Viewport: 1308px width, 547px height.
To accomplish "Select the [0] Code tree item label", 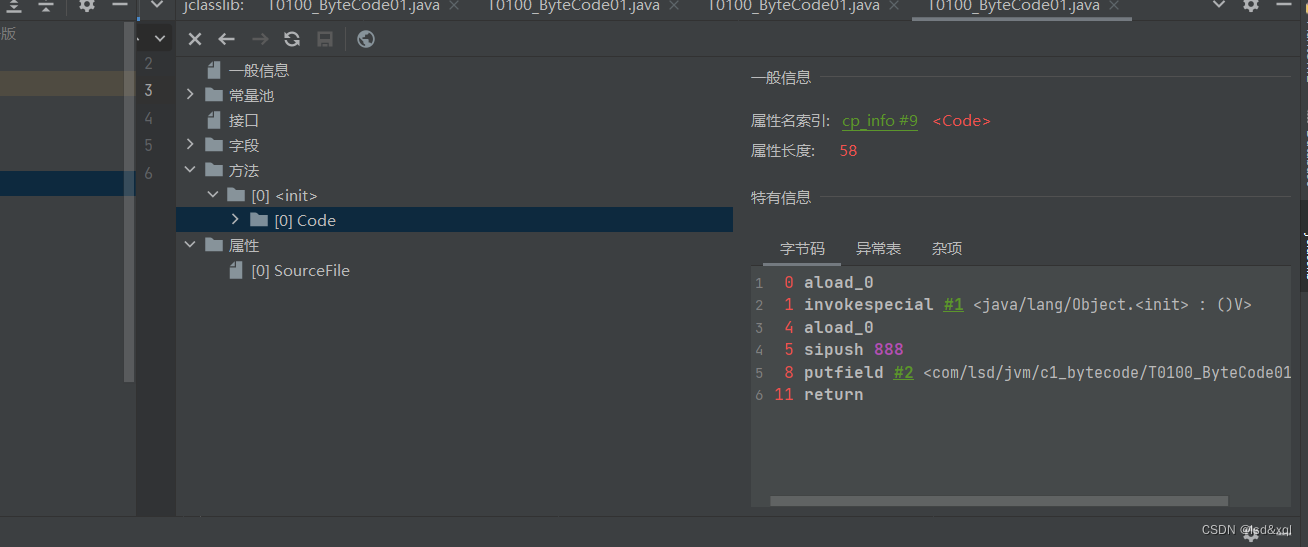I will [305, 220].
